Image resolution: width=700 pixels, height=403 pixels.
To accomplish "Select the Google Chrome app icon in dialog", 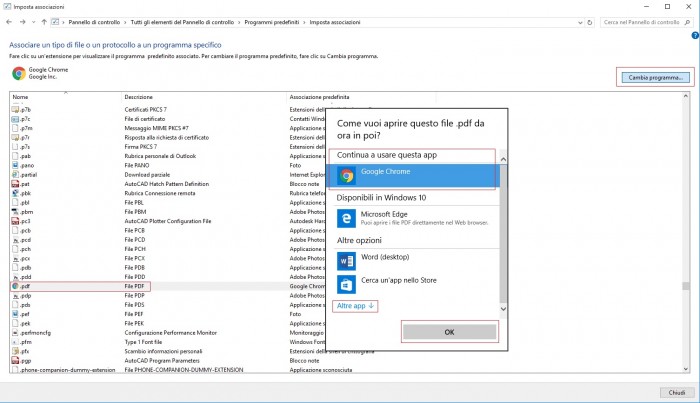I will point(347,176).
